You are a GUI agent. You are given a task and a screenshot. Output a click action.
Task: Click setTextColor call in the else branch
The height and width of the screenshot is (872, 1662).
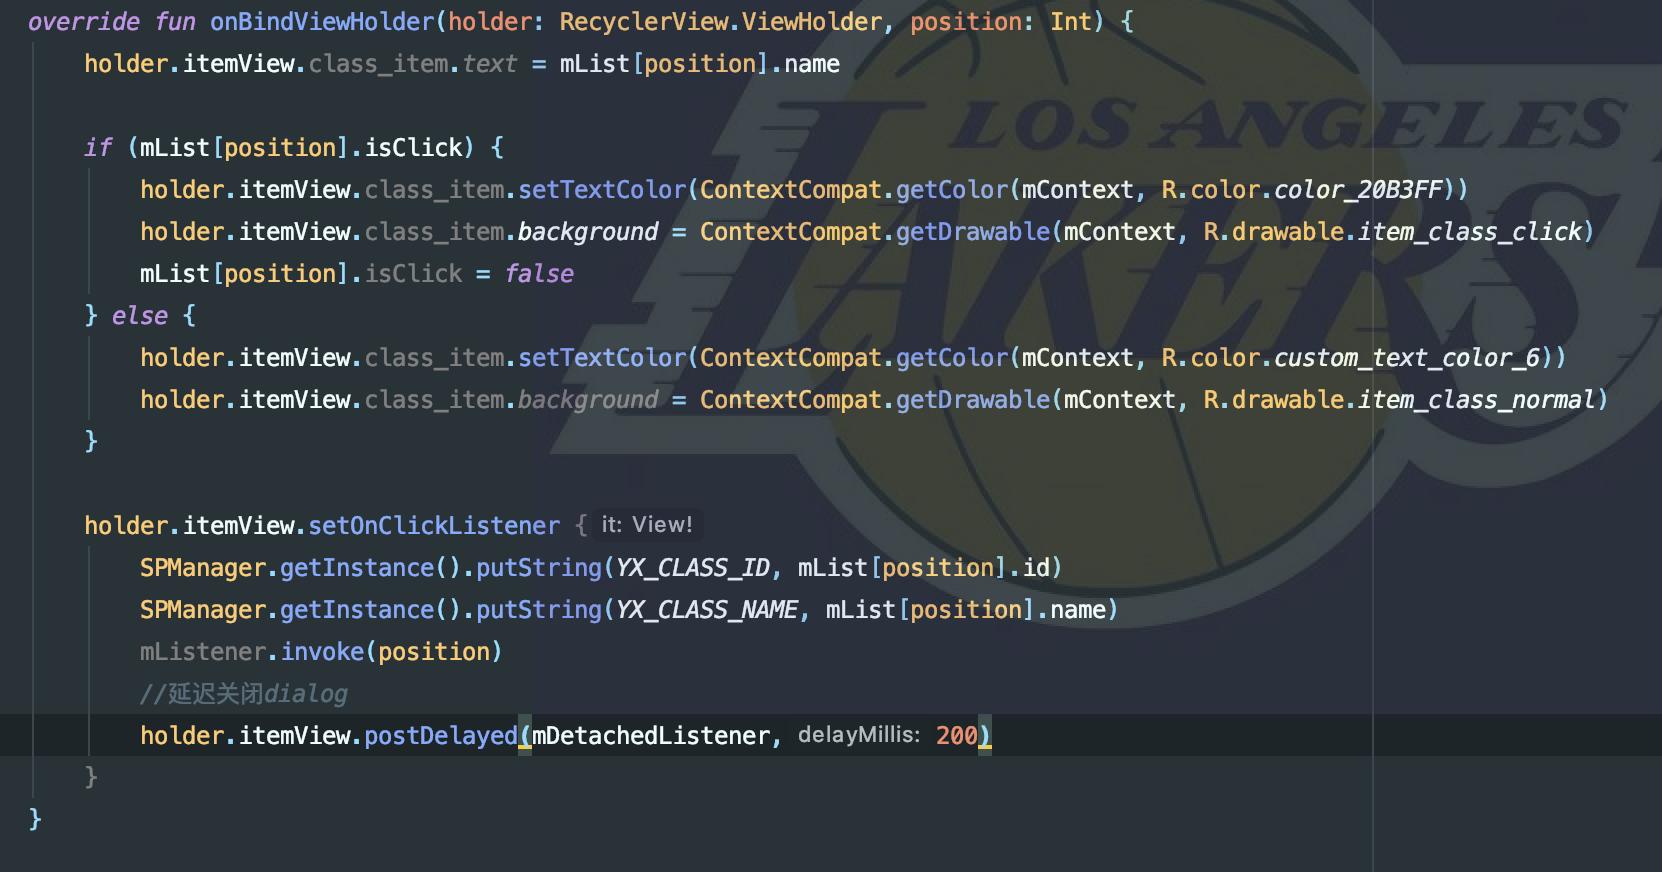click(602, 358)
